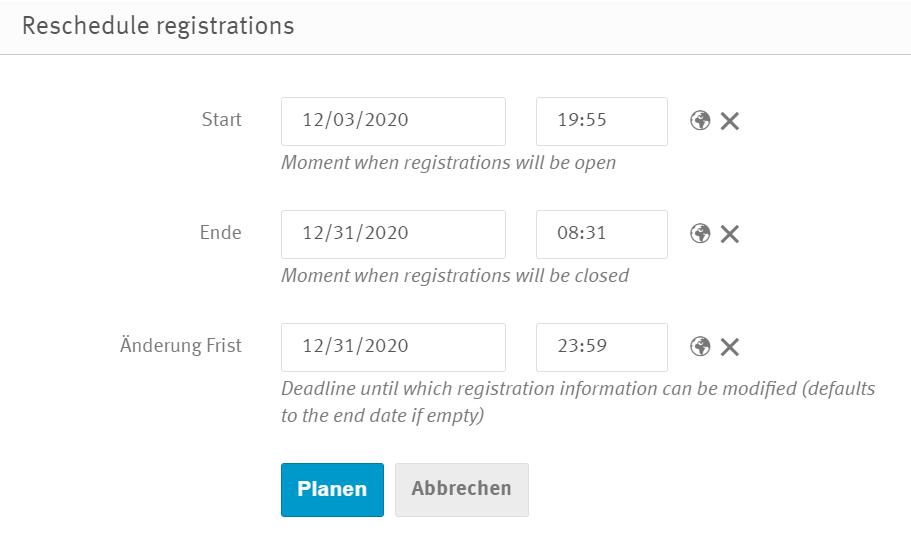911x539 pixels.
Task: Clear the Änderung Frist date with X
Action: pos(730,348)
